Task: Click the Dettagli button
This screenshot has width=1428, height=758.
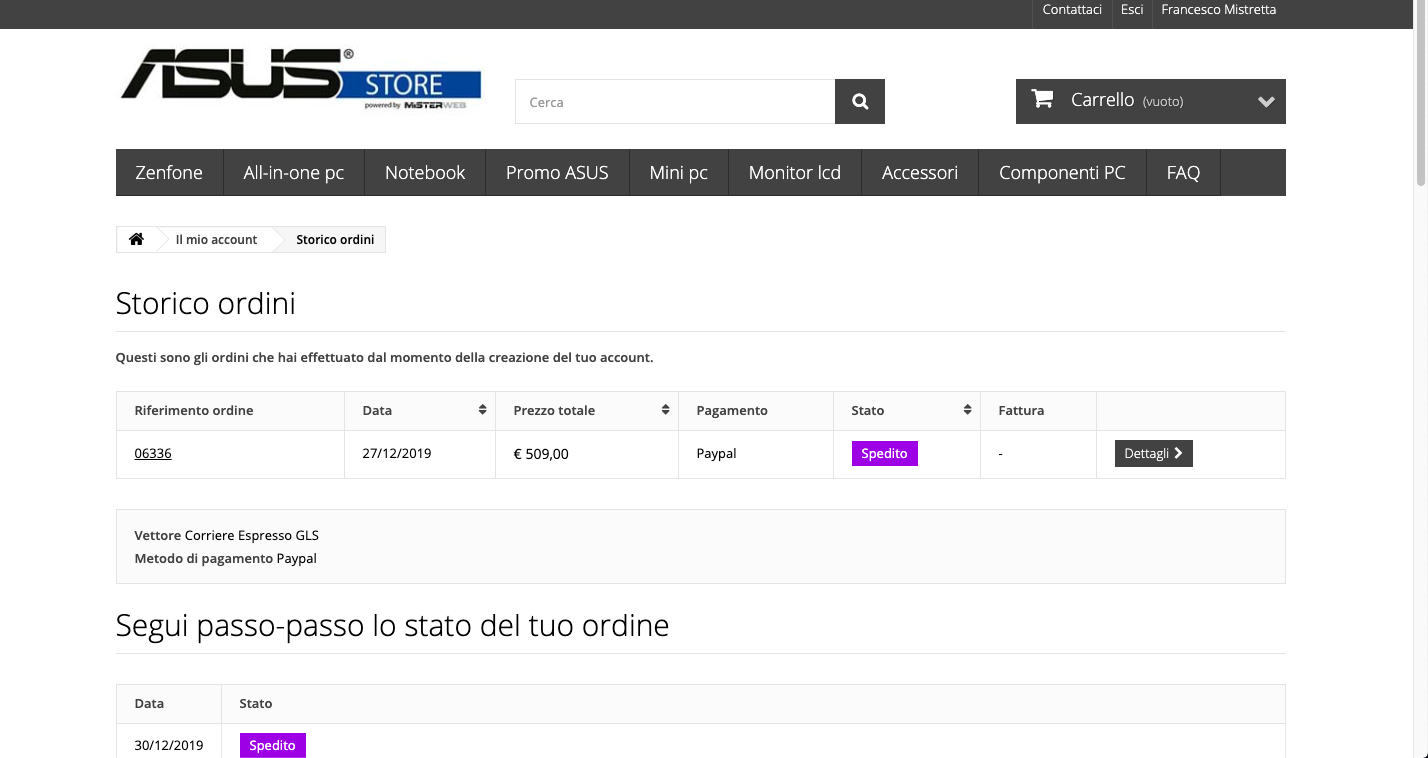Action: tap(1153, 454)
